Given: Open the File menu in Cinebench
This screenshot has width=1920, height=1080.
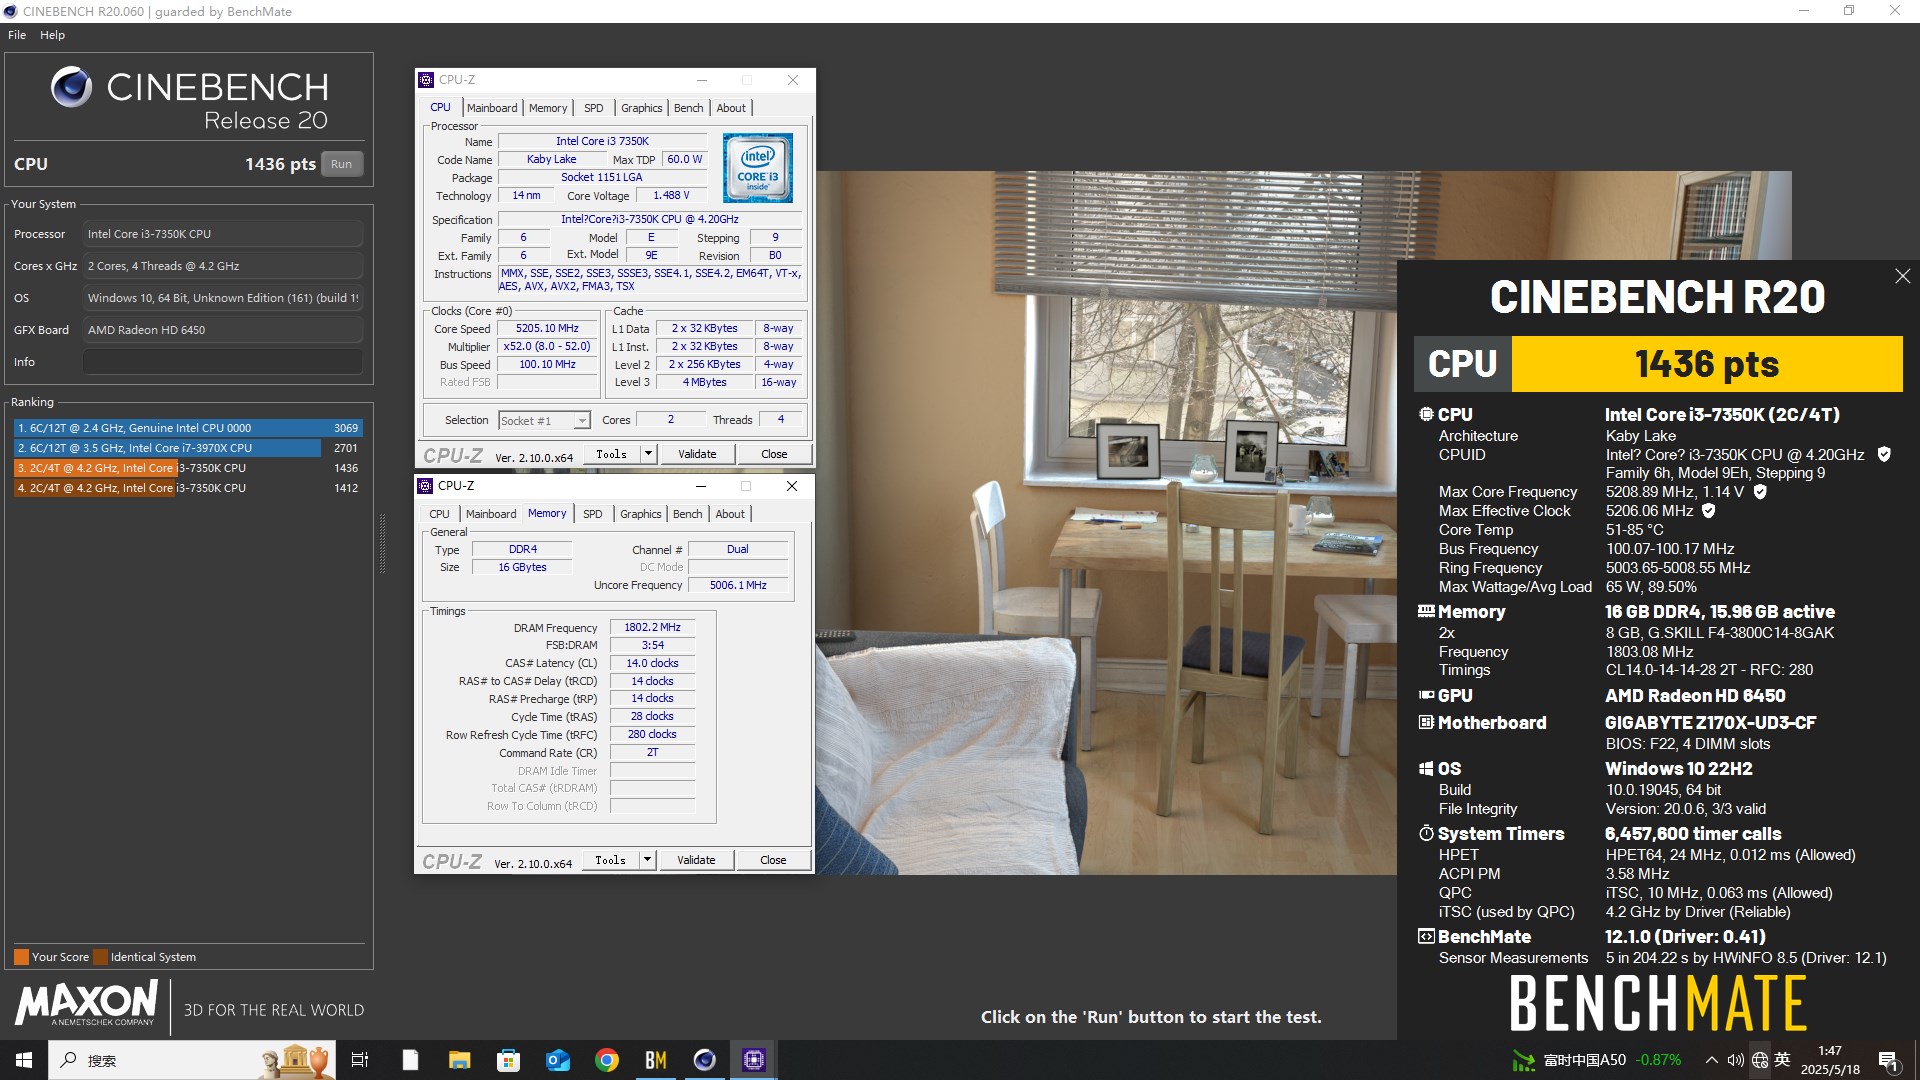Looking at the screenshot, I should coord(17,35).
